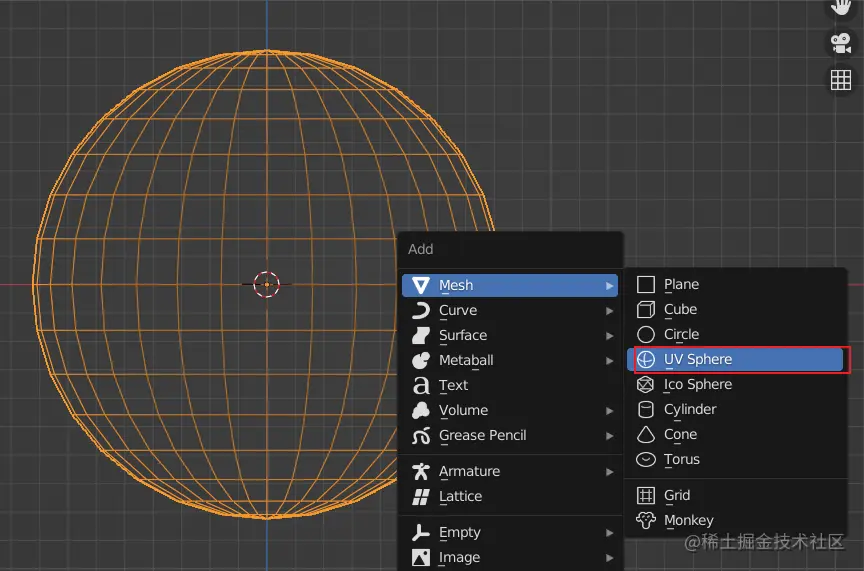The height and width of the screenshot is (571, 864).
Task: Click the Plane square icon
Action: pos(646,284)
